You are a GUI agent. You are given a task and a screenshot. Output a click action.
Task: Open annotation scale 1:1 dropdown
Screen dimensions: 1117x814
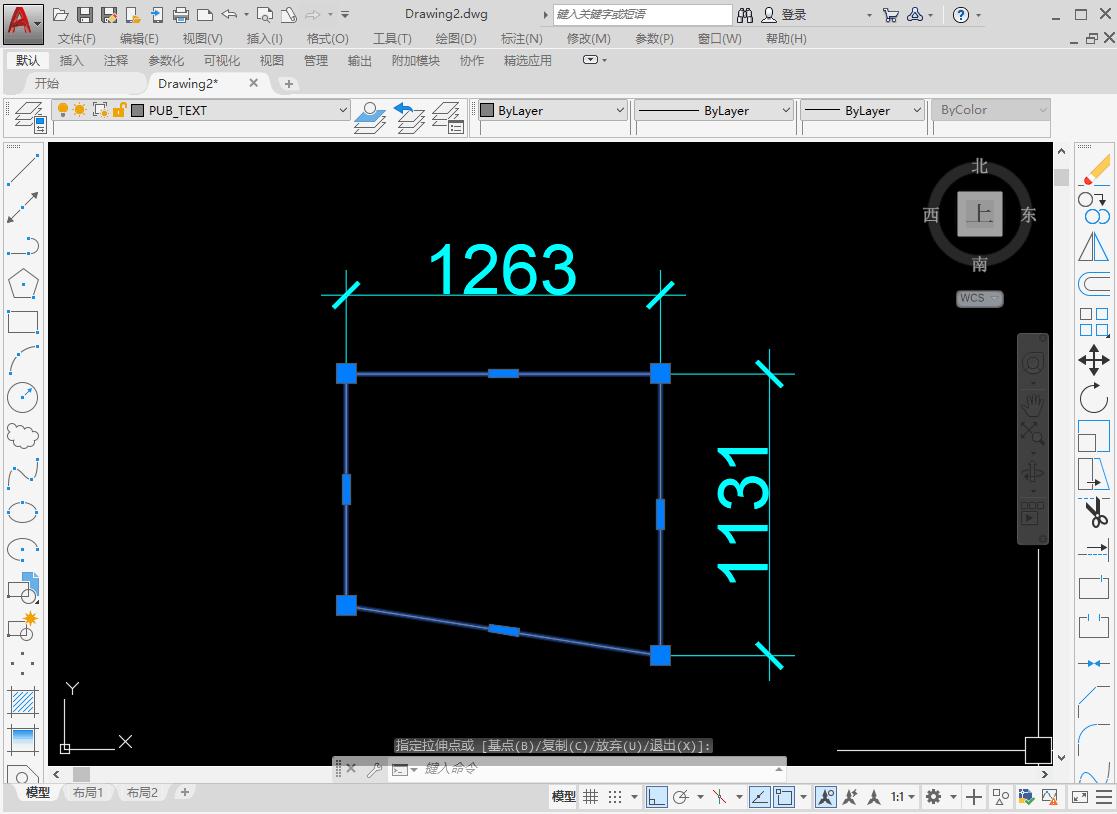click(x=902, y=797)
